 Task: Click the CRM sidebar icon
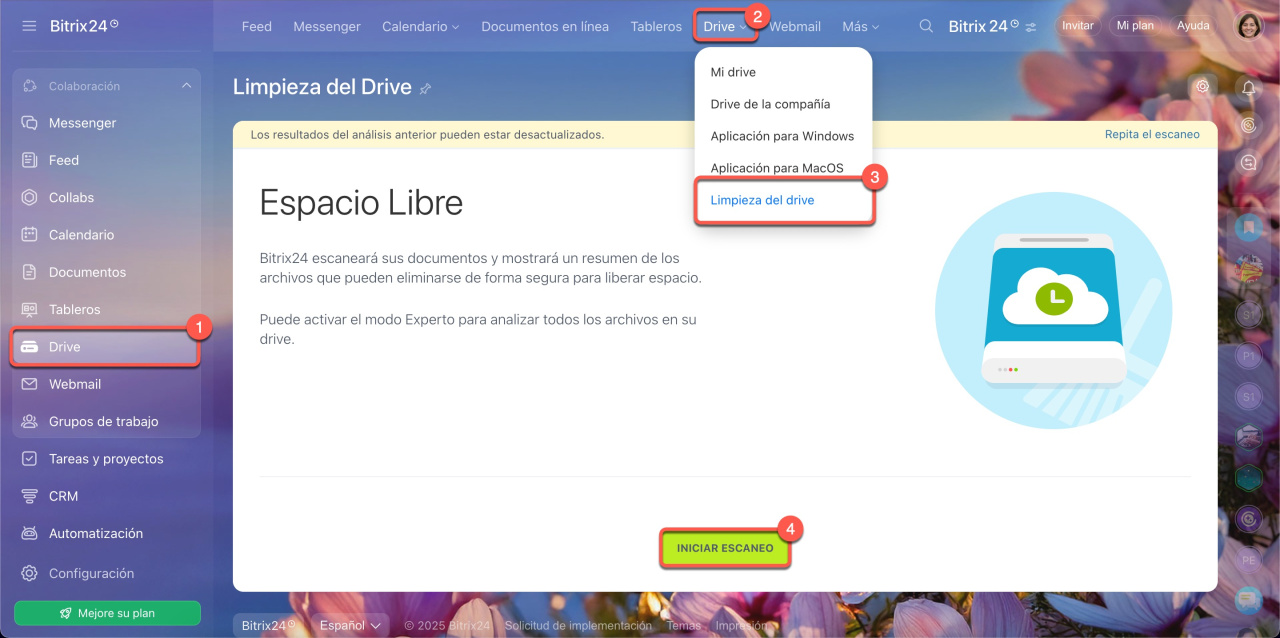click(29, 496)
